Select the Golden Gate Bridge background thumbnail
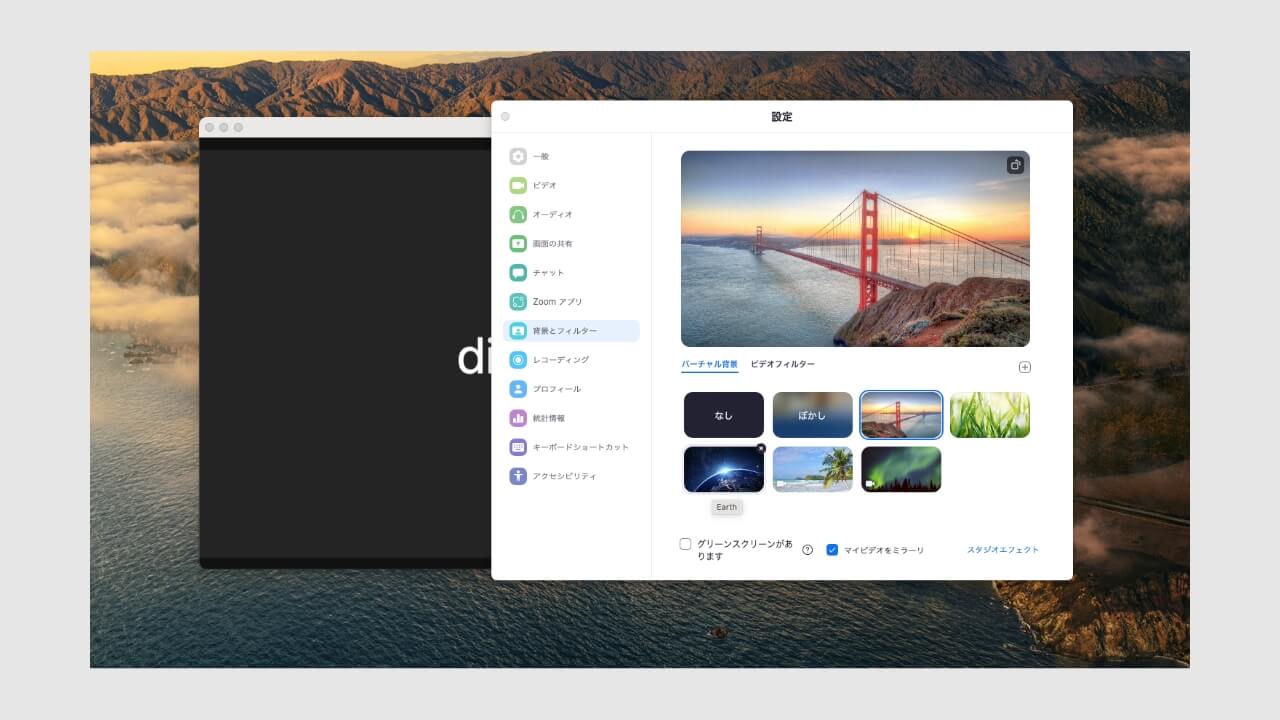 [901, 415]
